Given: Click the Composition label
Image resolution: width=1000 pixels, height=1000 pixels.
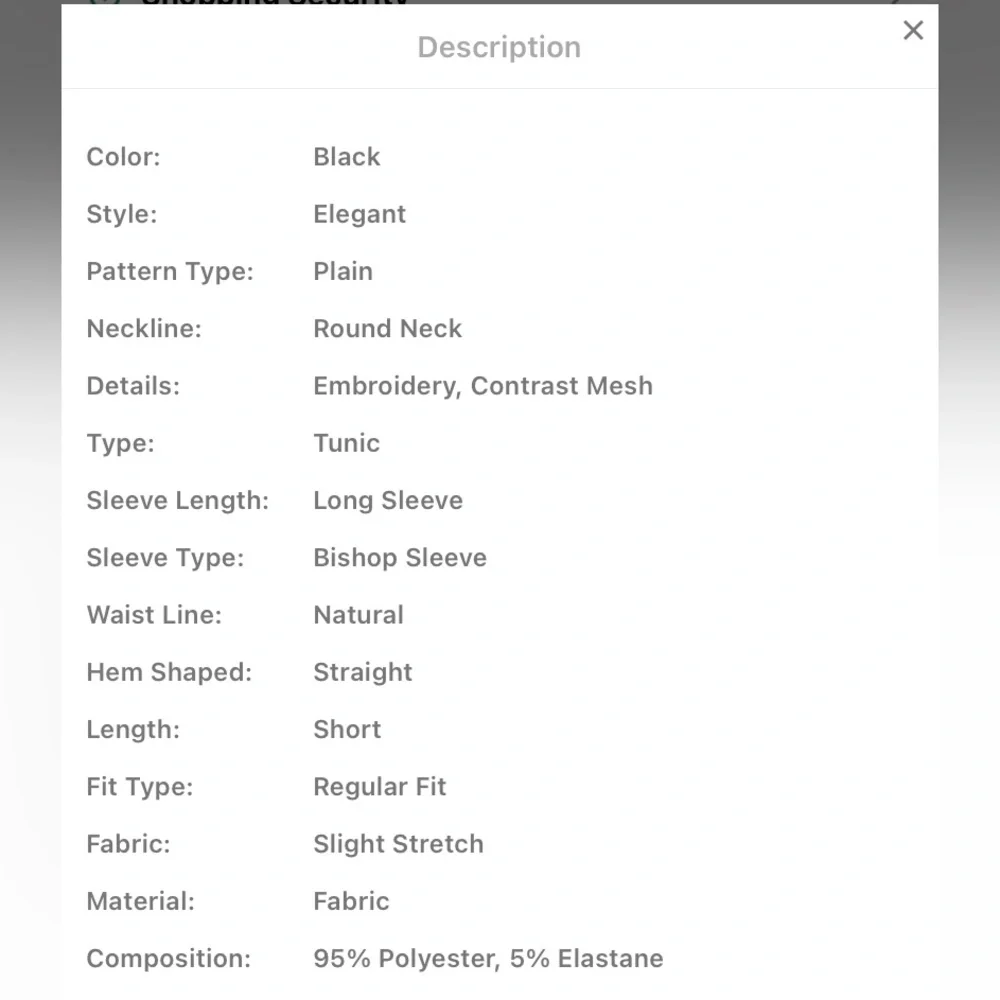Looking at the screenshot, I should tap(169, 958).
